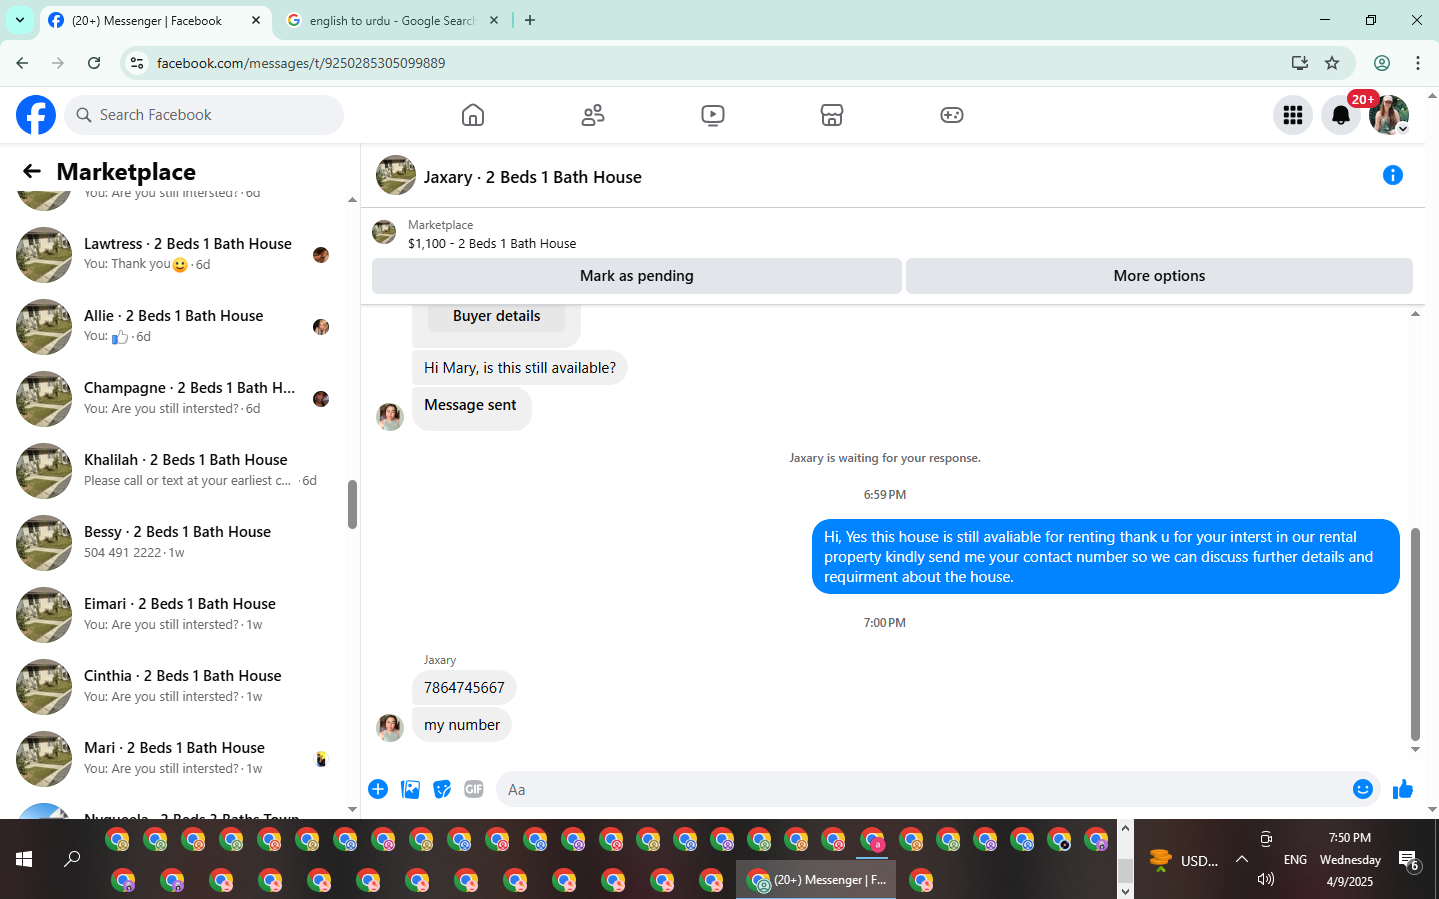Bookmark this page with the star
The height and width of the screenshot is (899, 1439).
point(1332,63)
